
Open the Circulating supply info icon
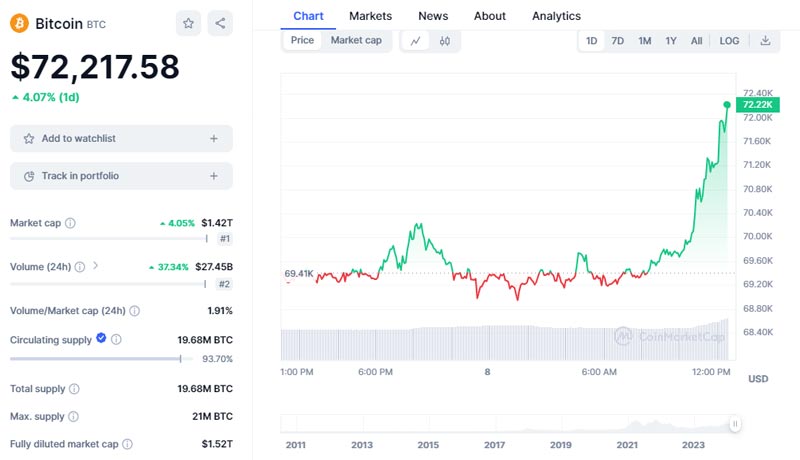tap(116, 339)
